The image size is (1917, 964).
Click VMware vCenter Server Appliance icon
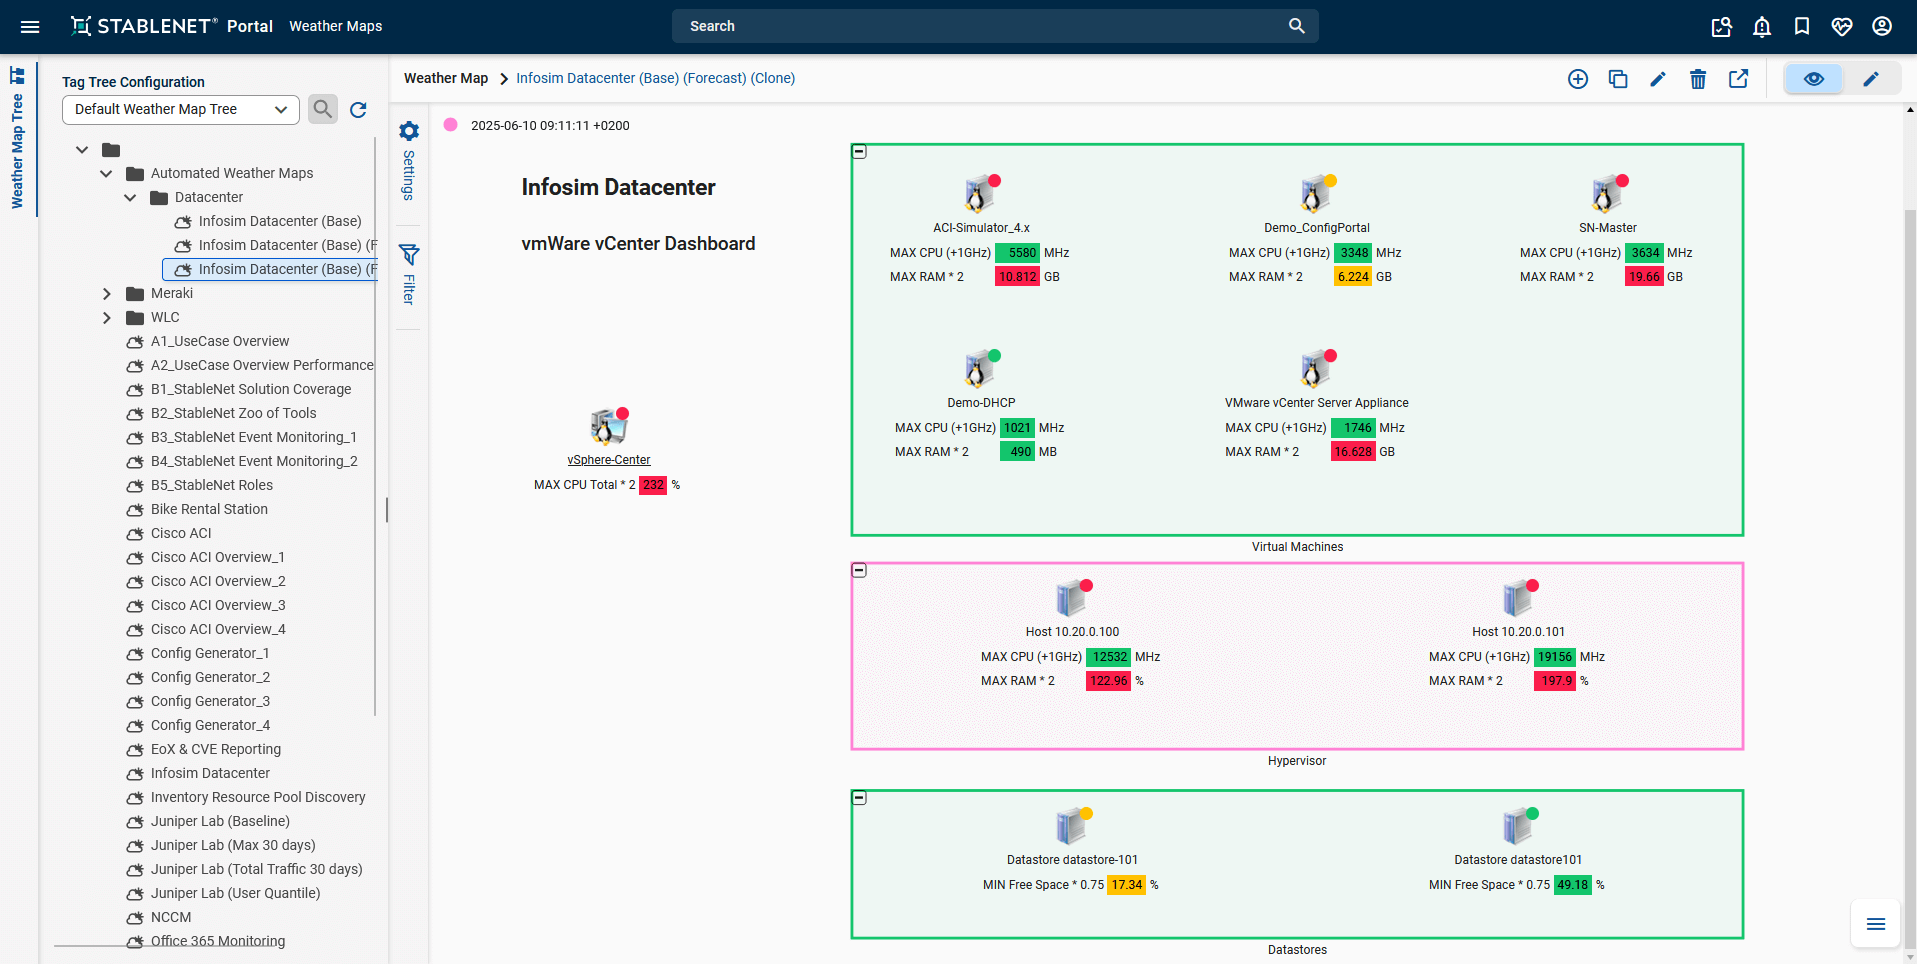tap(1317, 369)
